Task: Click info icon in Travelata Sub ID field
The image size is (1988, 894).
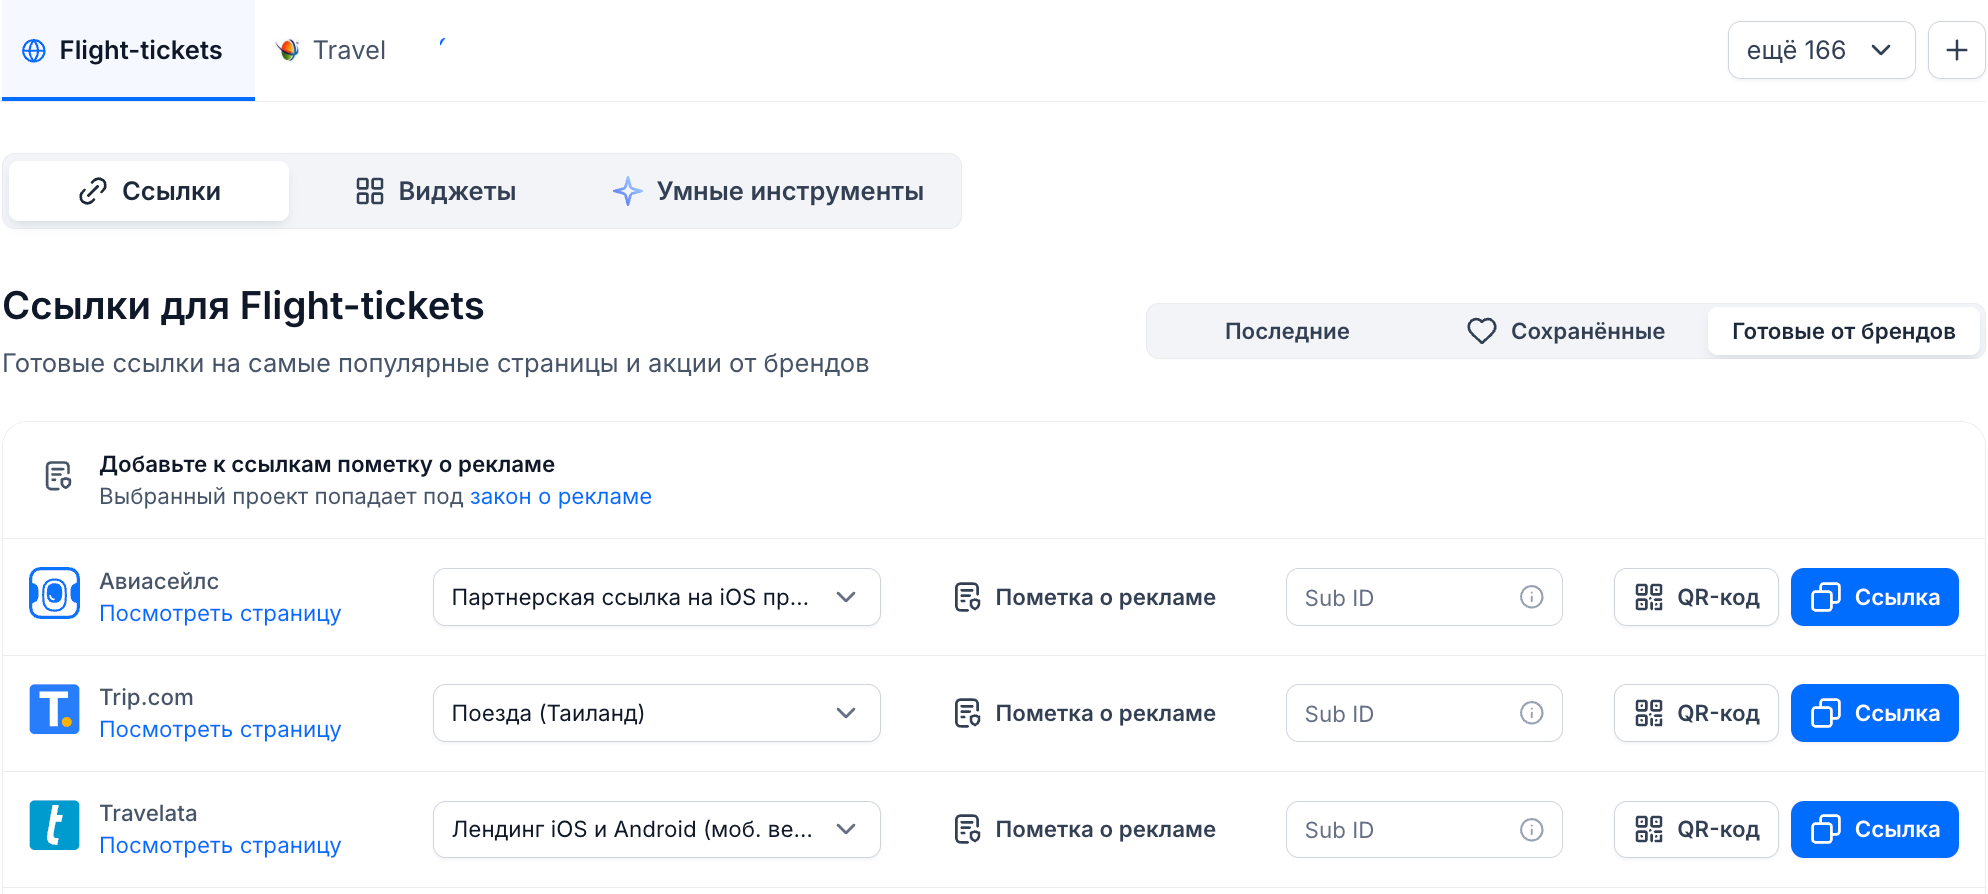Action: point(1531,829)
